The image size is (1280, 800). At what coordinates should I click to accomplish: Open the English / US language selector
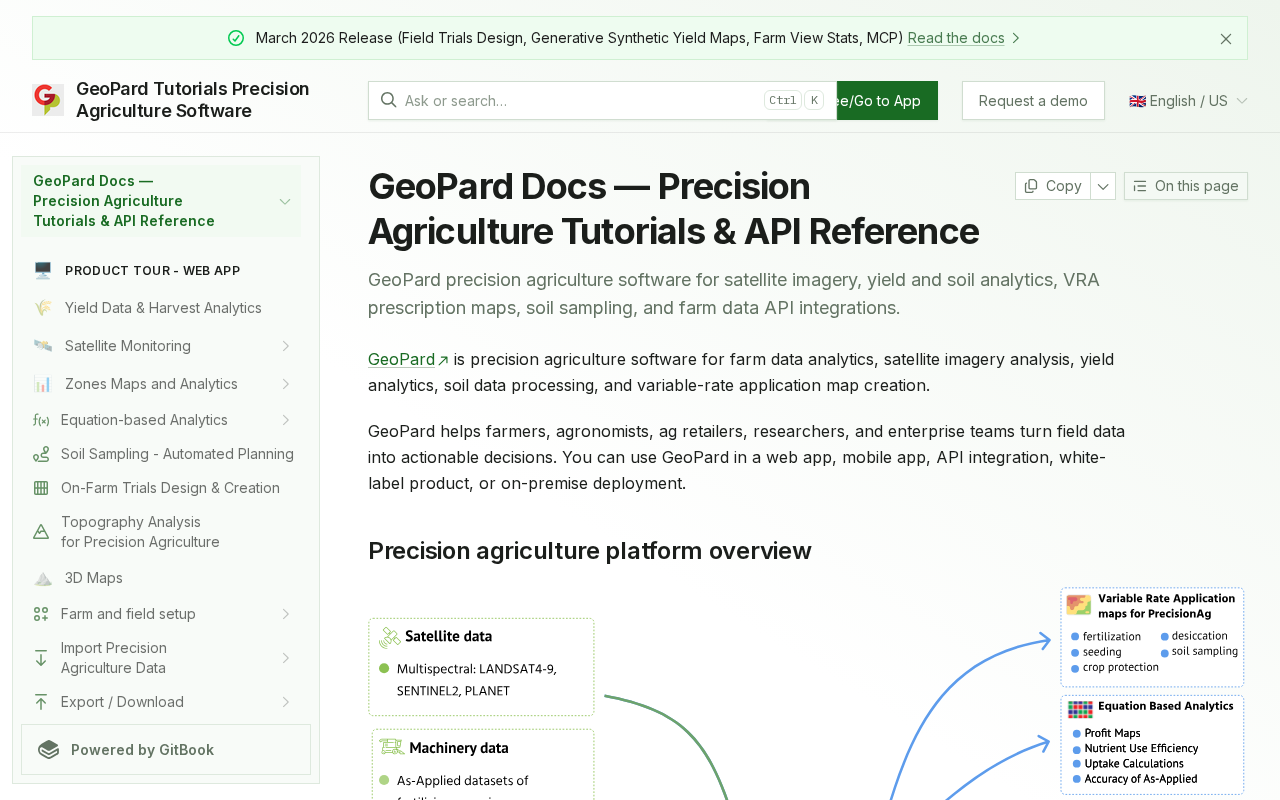pyautogui.click(x=1188, y=101)
